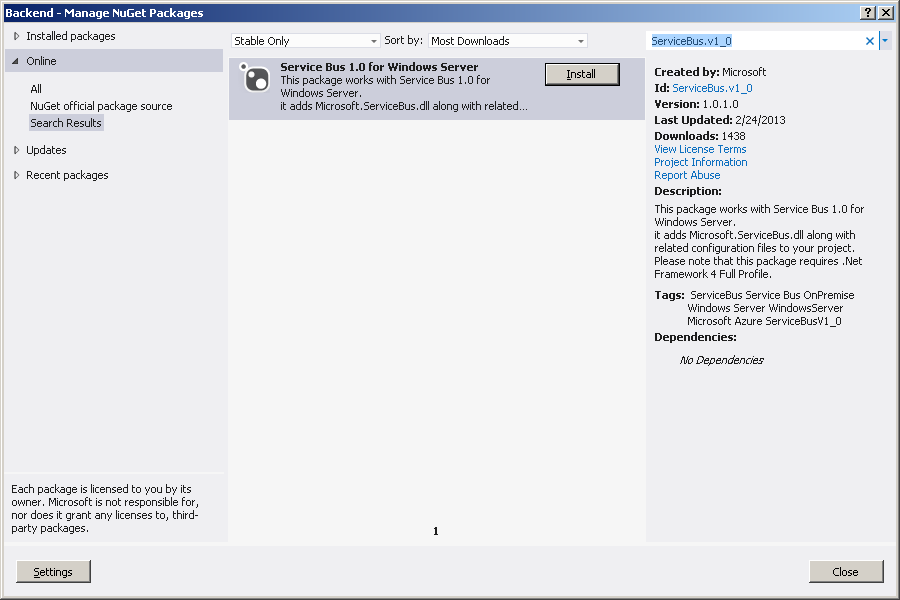
Task: Select NuGet official package source
Action: pyautogui.click(x=101, y=106)
